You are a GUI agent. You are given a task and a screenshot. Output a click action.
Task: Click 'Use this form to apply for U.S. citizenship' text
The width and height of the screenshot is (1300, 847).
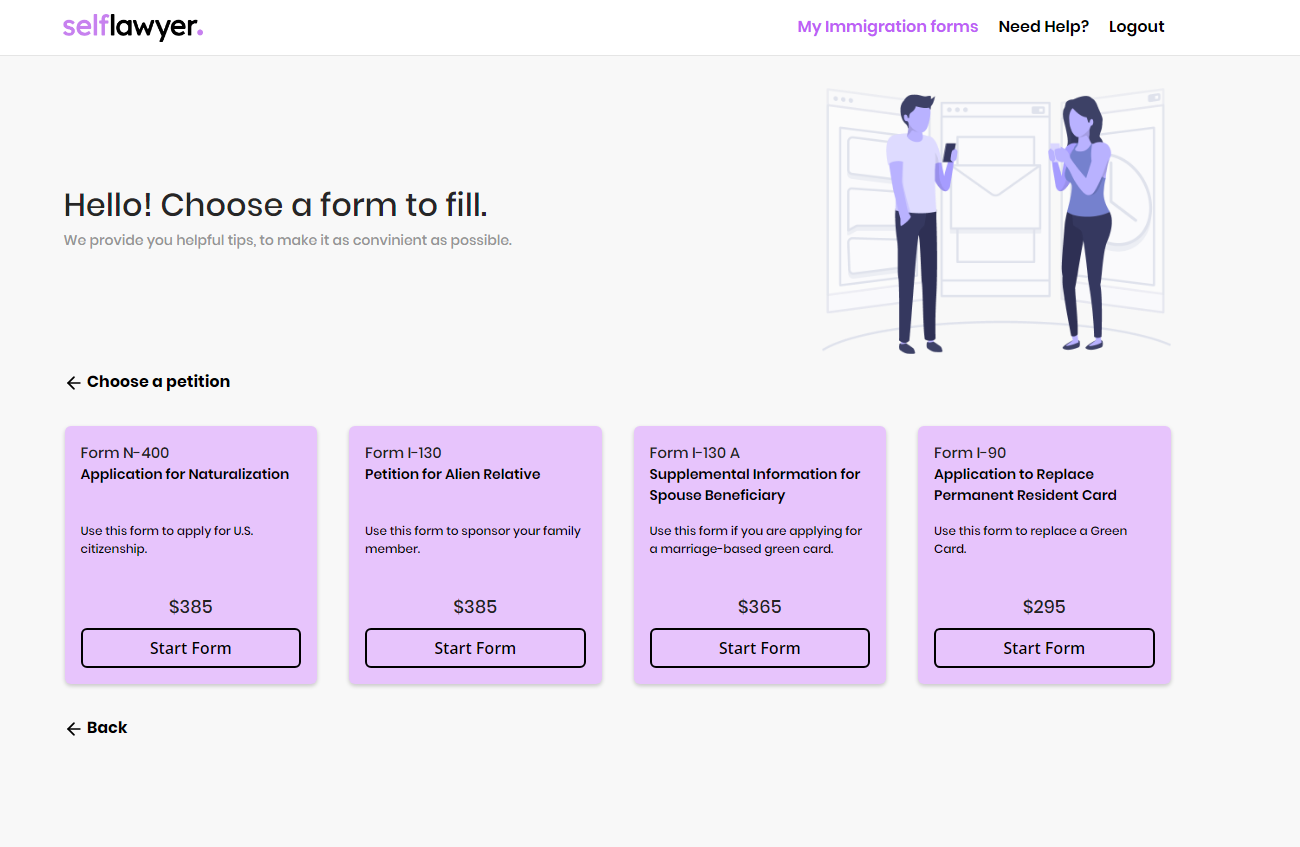(x=167, y=540)
